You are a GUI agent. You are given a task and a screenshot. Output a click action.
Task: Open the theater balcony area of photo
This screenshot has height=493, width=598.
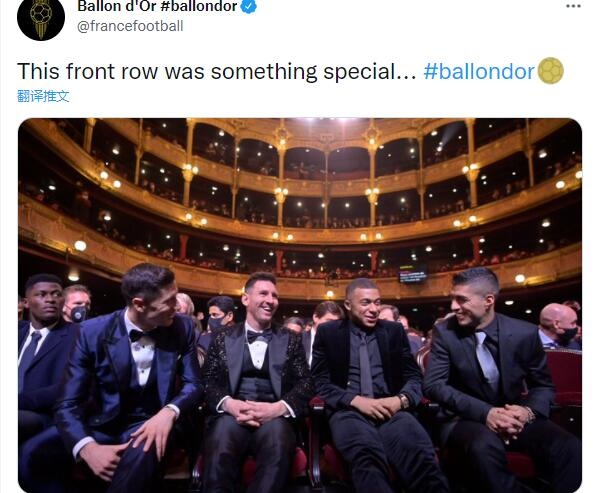(300, 194)
